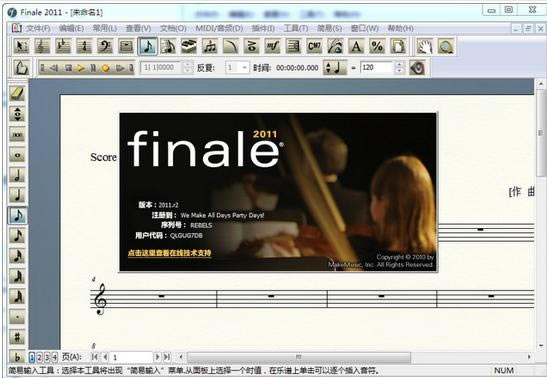This screenshot has width=547, height=378.
Task: Toggle the flat accidental button
Action: click(17, 356)
